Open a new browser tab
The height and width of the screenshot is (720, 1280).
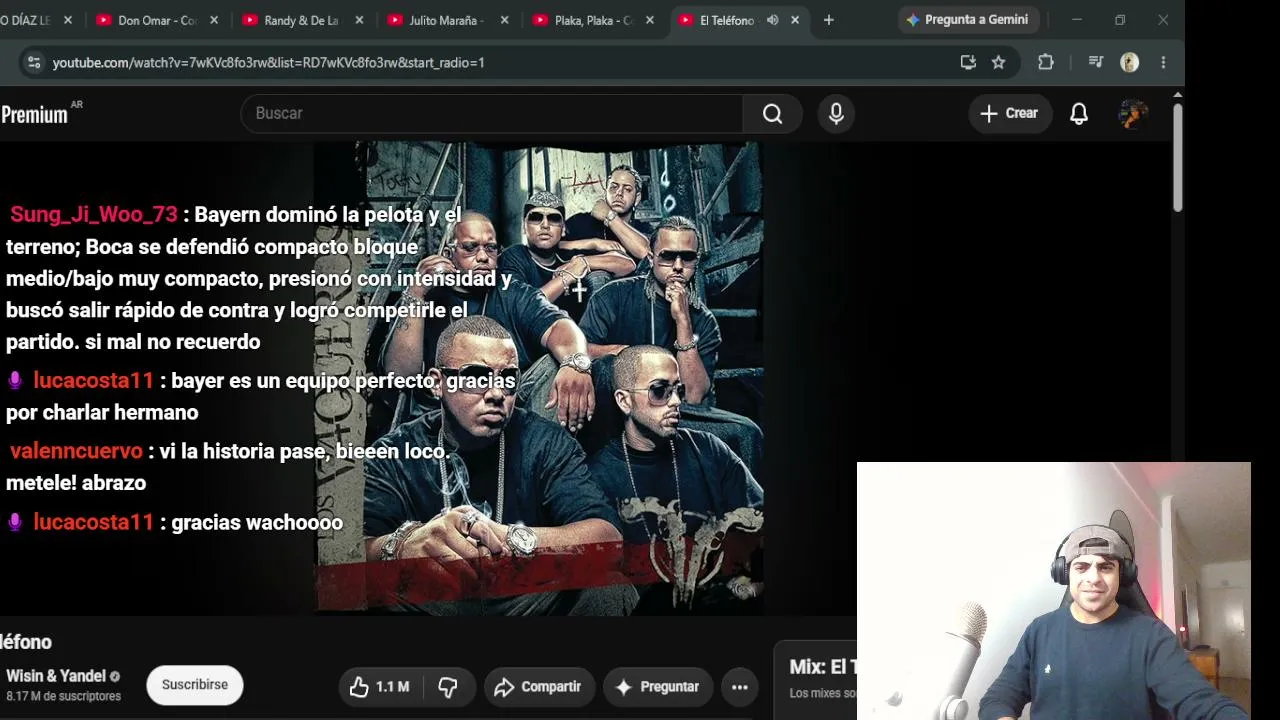pyautogui.click(x=828, y=20)
